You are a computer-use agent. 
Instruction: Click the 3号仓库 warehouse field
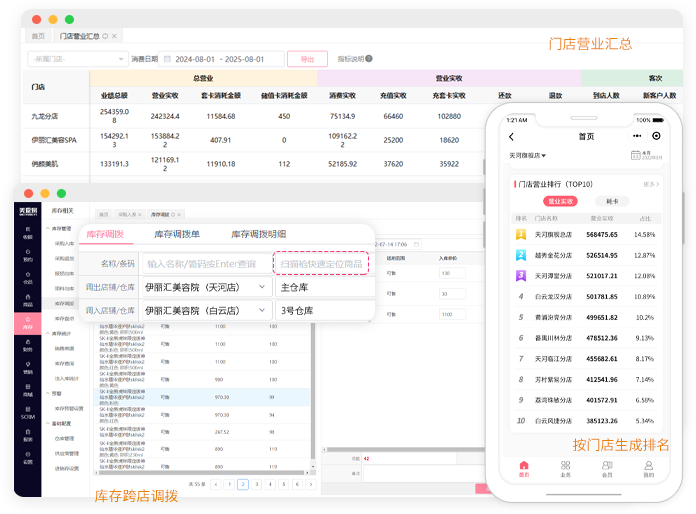(x=325, y=311)
